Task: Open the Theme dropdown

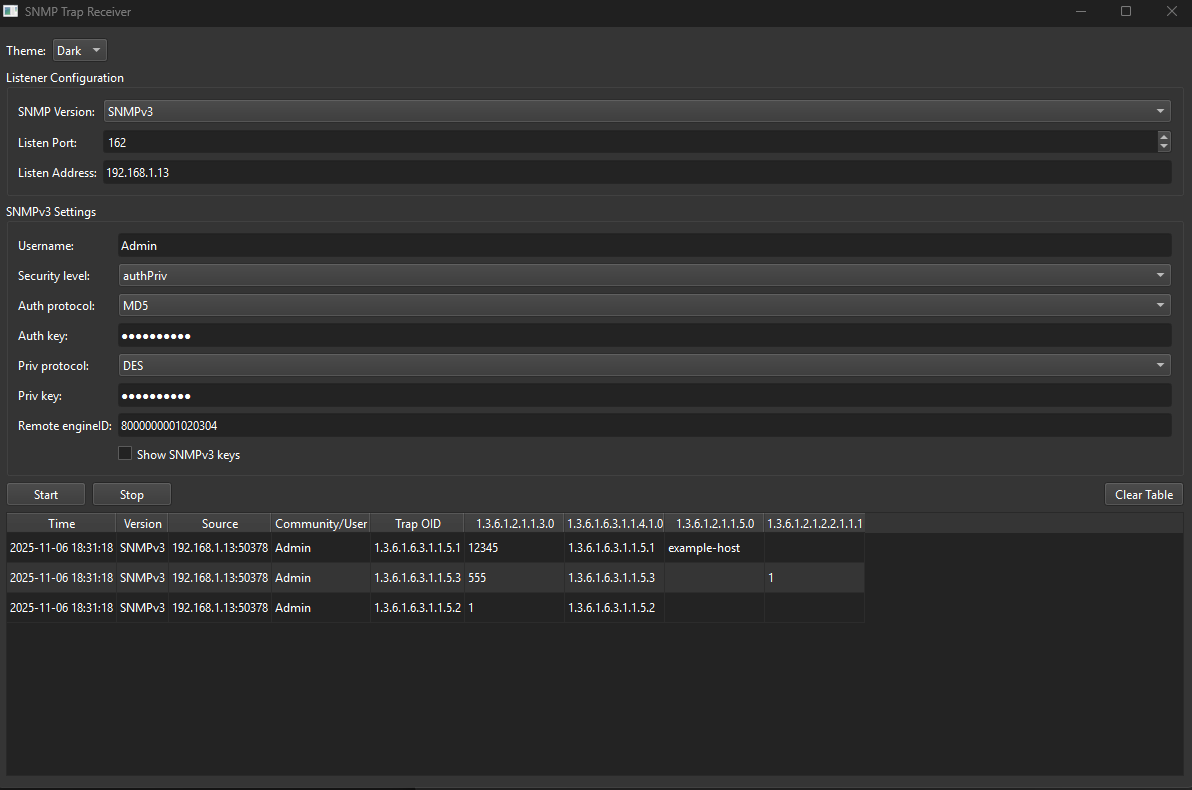Action: 79,50
